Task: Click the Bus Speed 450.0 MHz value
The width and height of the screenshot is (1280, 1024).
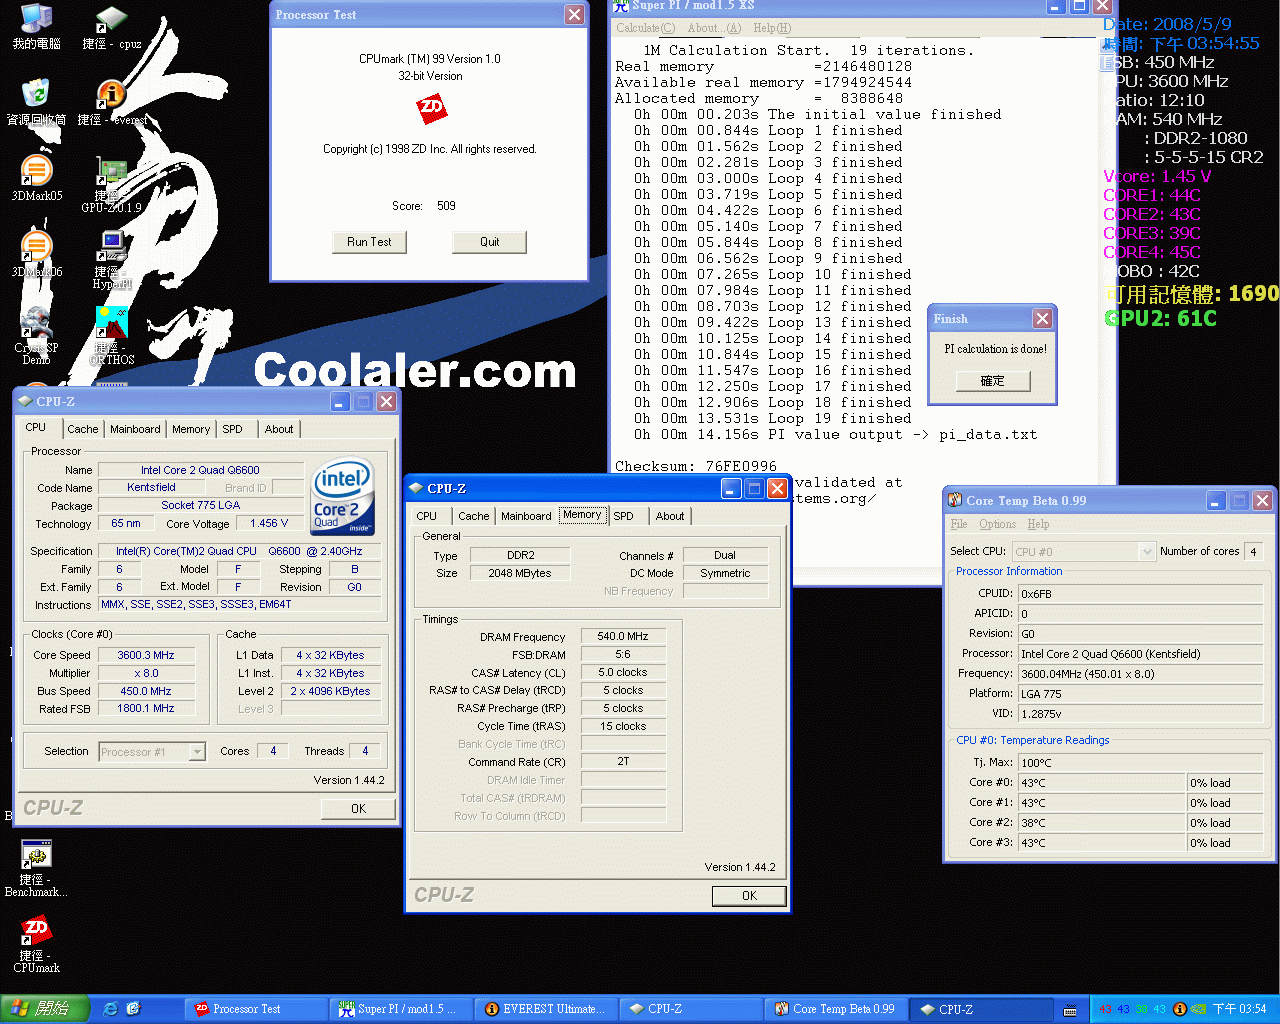Action: tap(145, 691)
